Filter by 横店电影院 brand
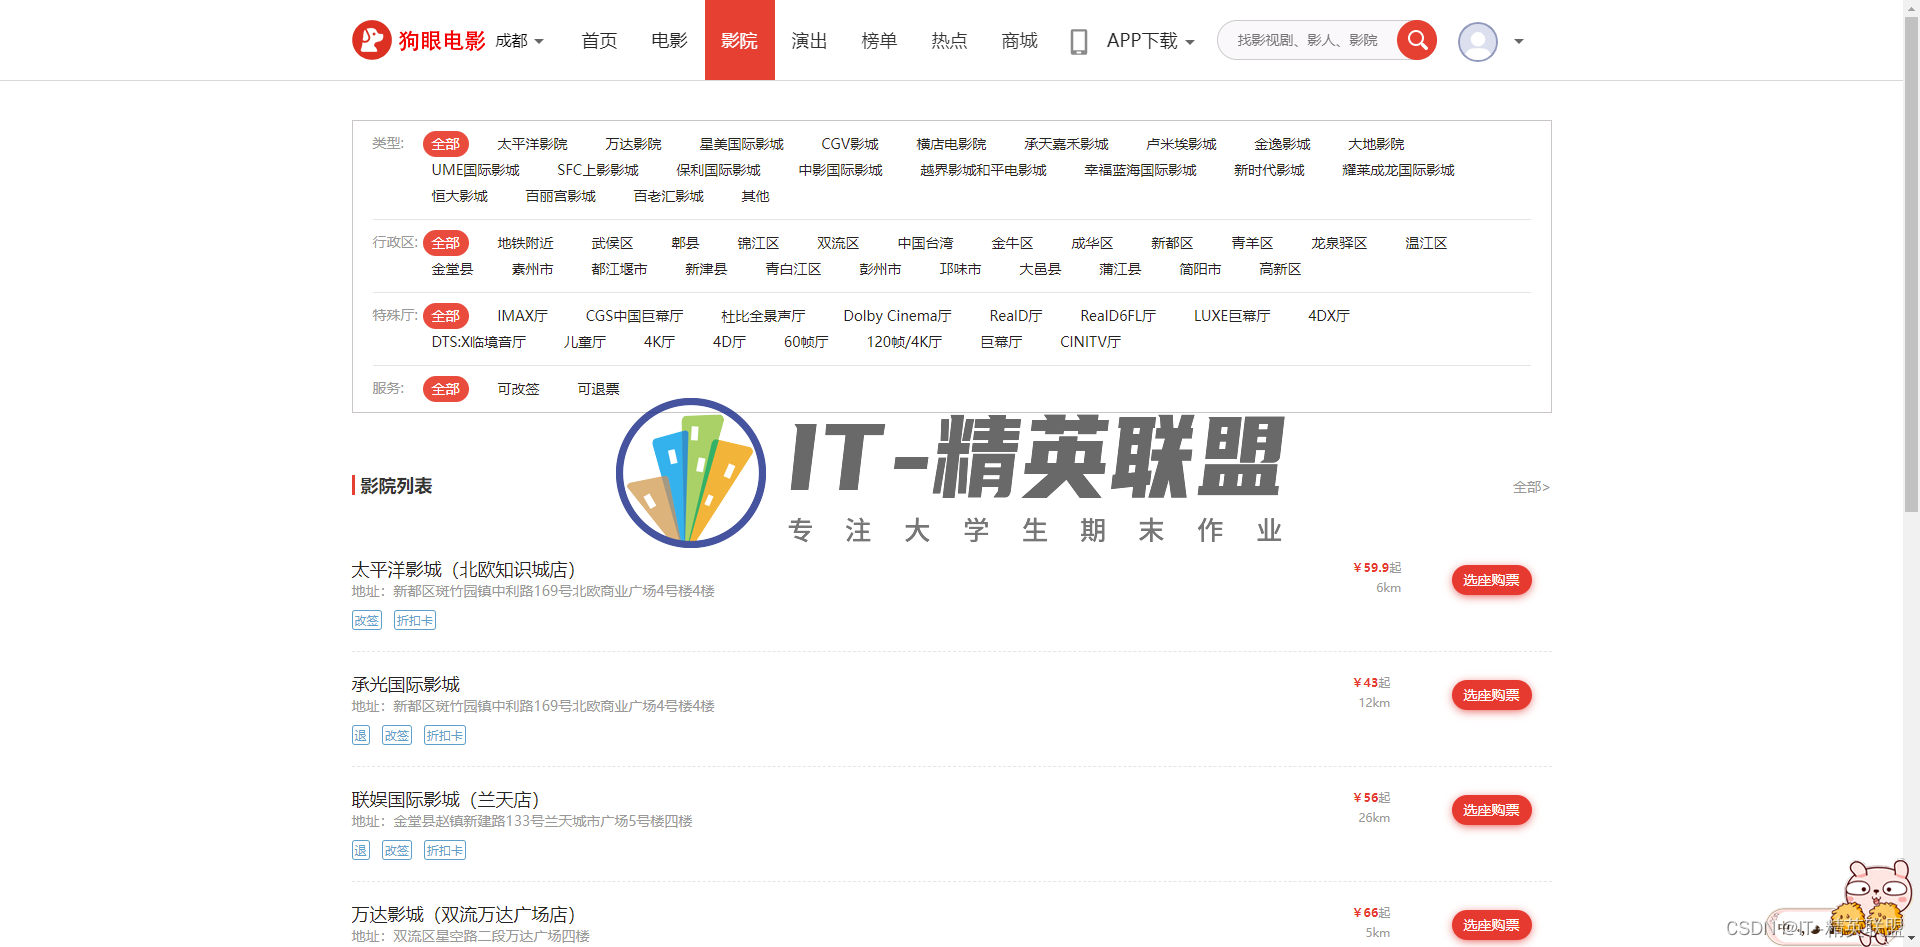This screenshot has width=1920, height=947. click(x=952, y=144)
